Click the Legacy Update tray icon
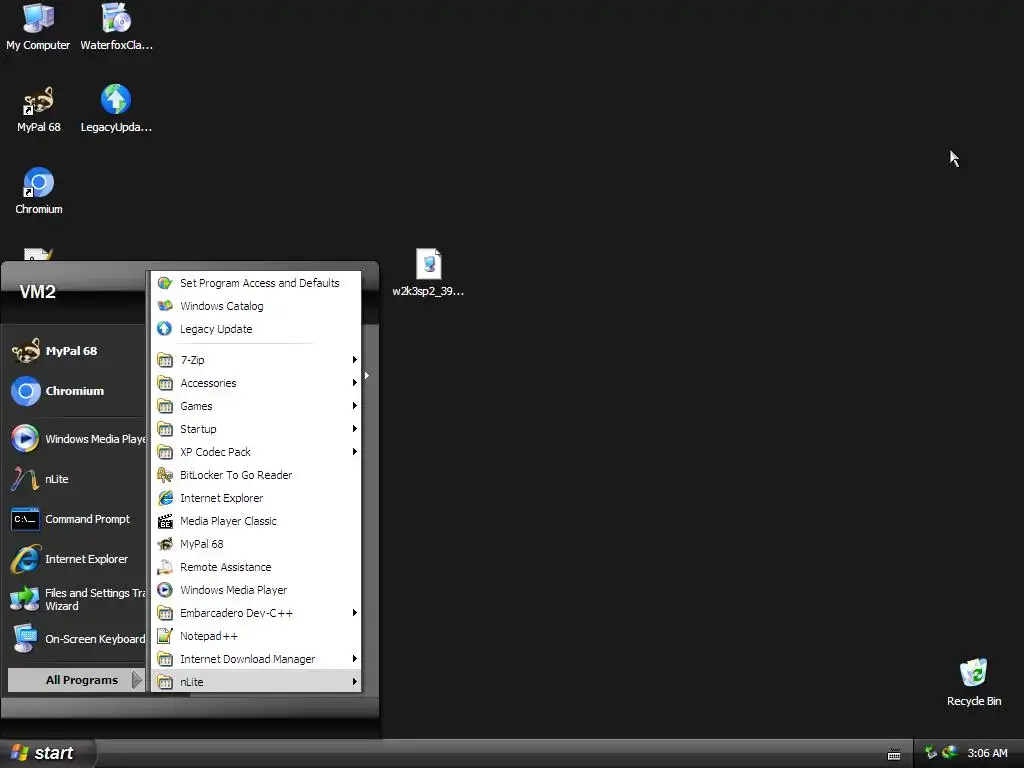The image size is (1024, 768). click(x=950, y=753)
